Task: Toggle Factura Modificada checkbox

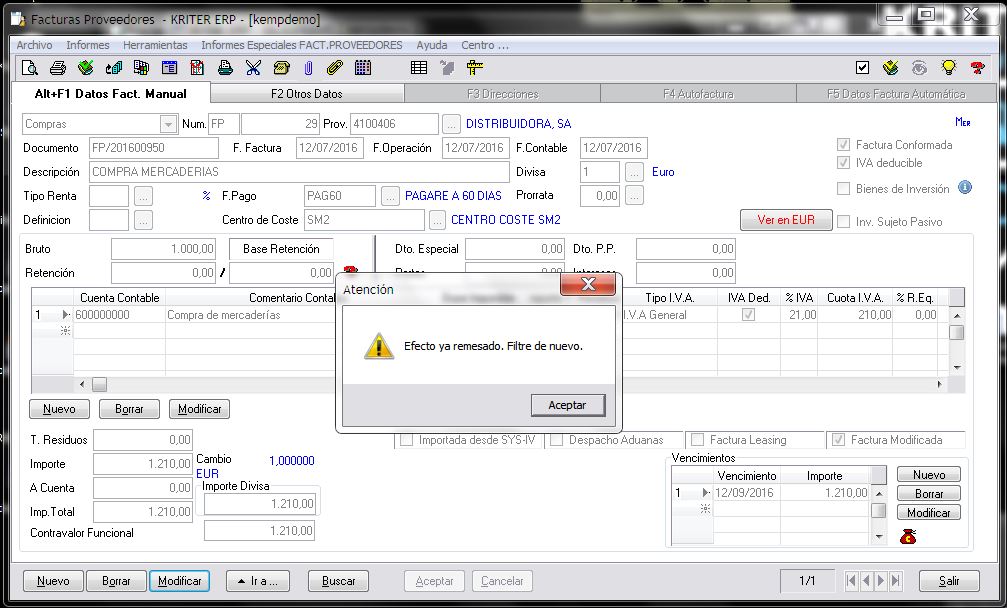Action: [x=838, y=440]
